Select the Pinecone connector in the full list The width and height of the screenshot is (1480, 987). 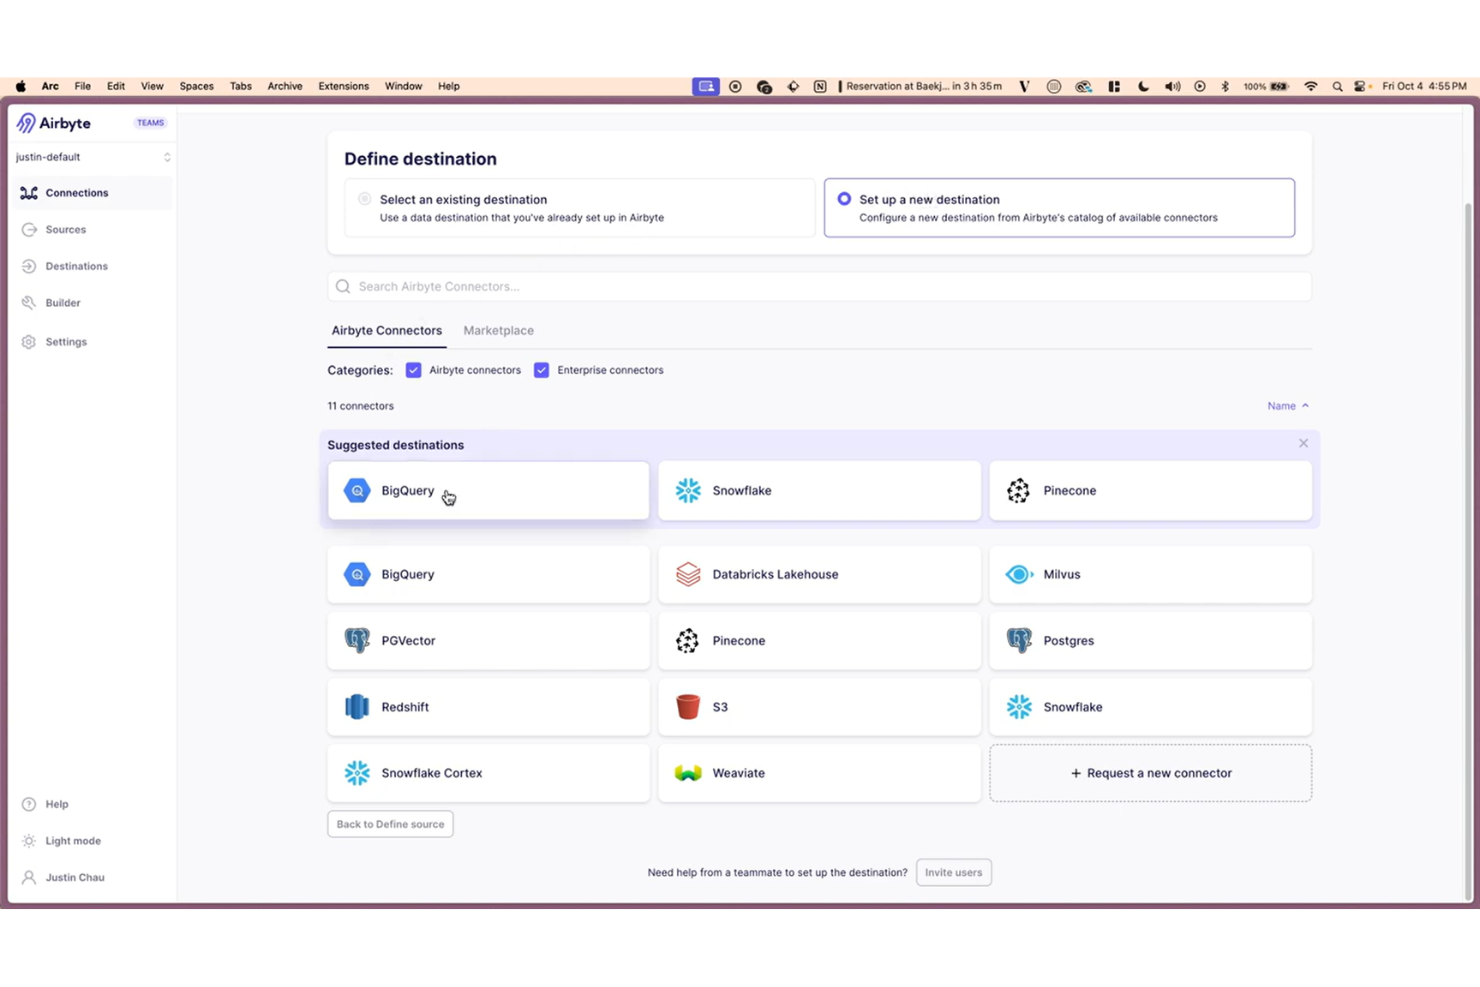(x=819, y=640)
